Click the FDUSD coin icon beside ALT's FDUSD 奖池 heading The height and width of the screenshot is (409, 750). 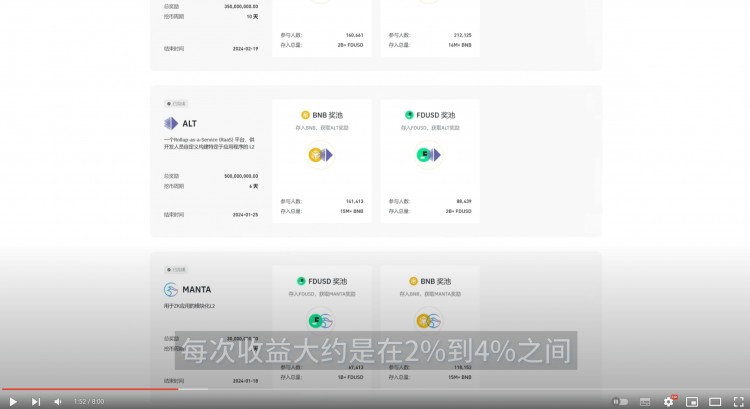coord(409,115)
